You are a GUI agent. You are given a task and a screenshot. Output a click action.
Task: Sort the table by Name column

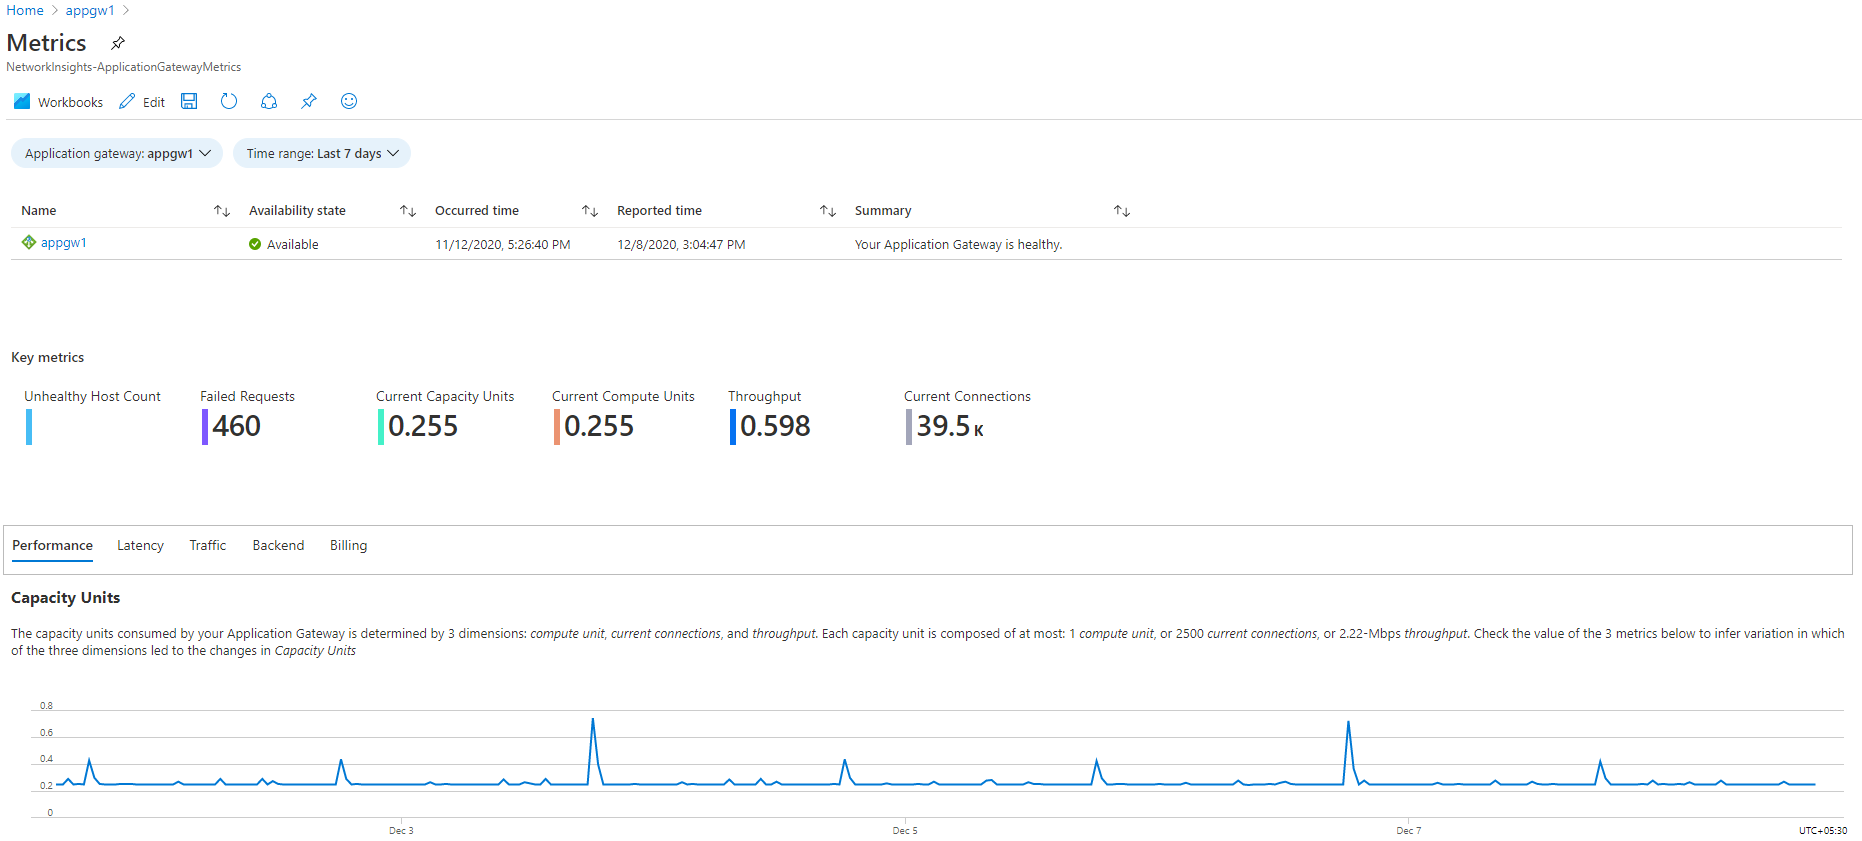click(222, 211)
